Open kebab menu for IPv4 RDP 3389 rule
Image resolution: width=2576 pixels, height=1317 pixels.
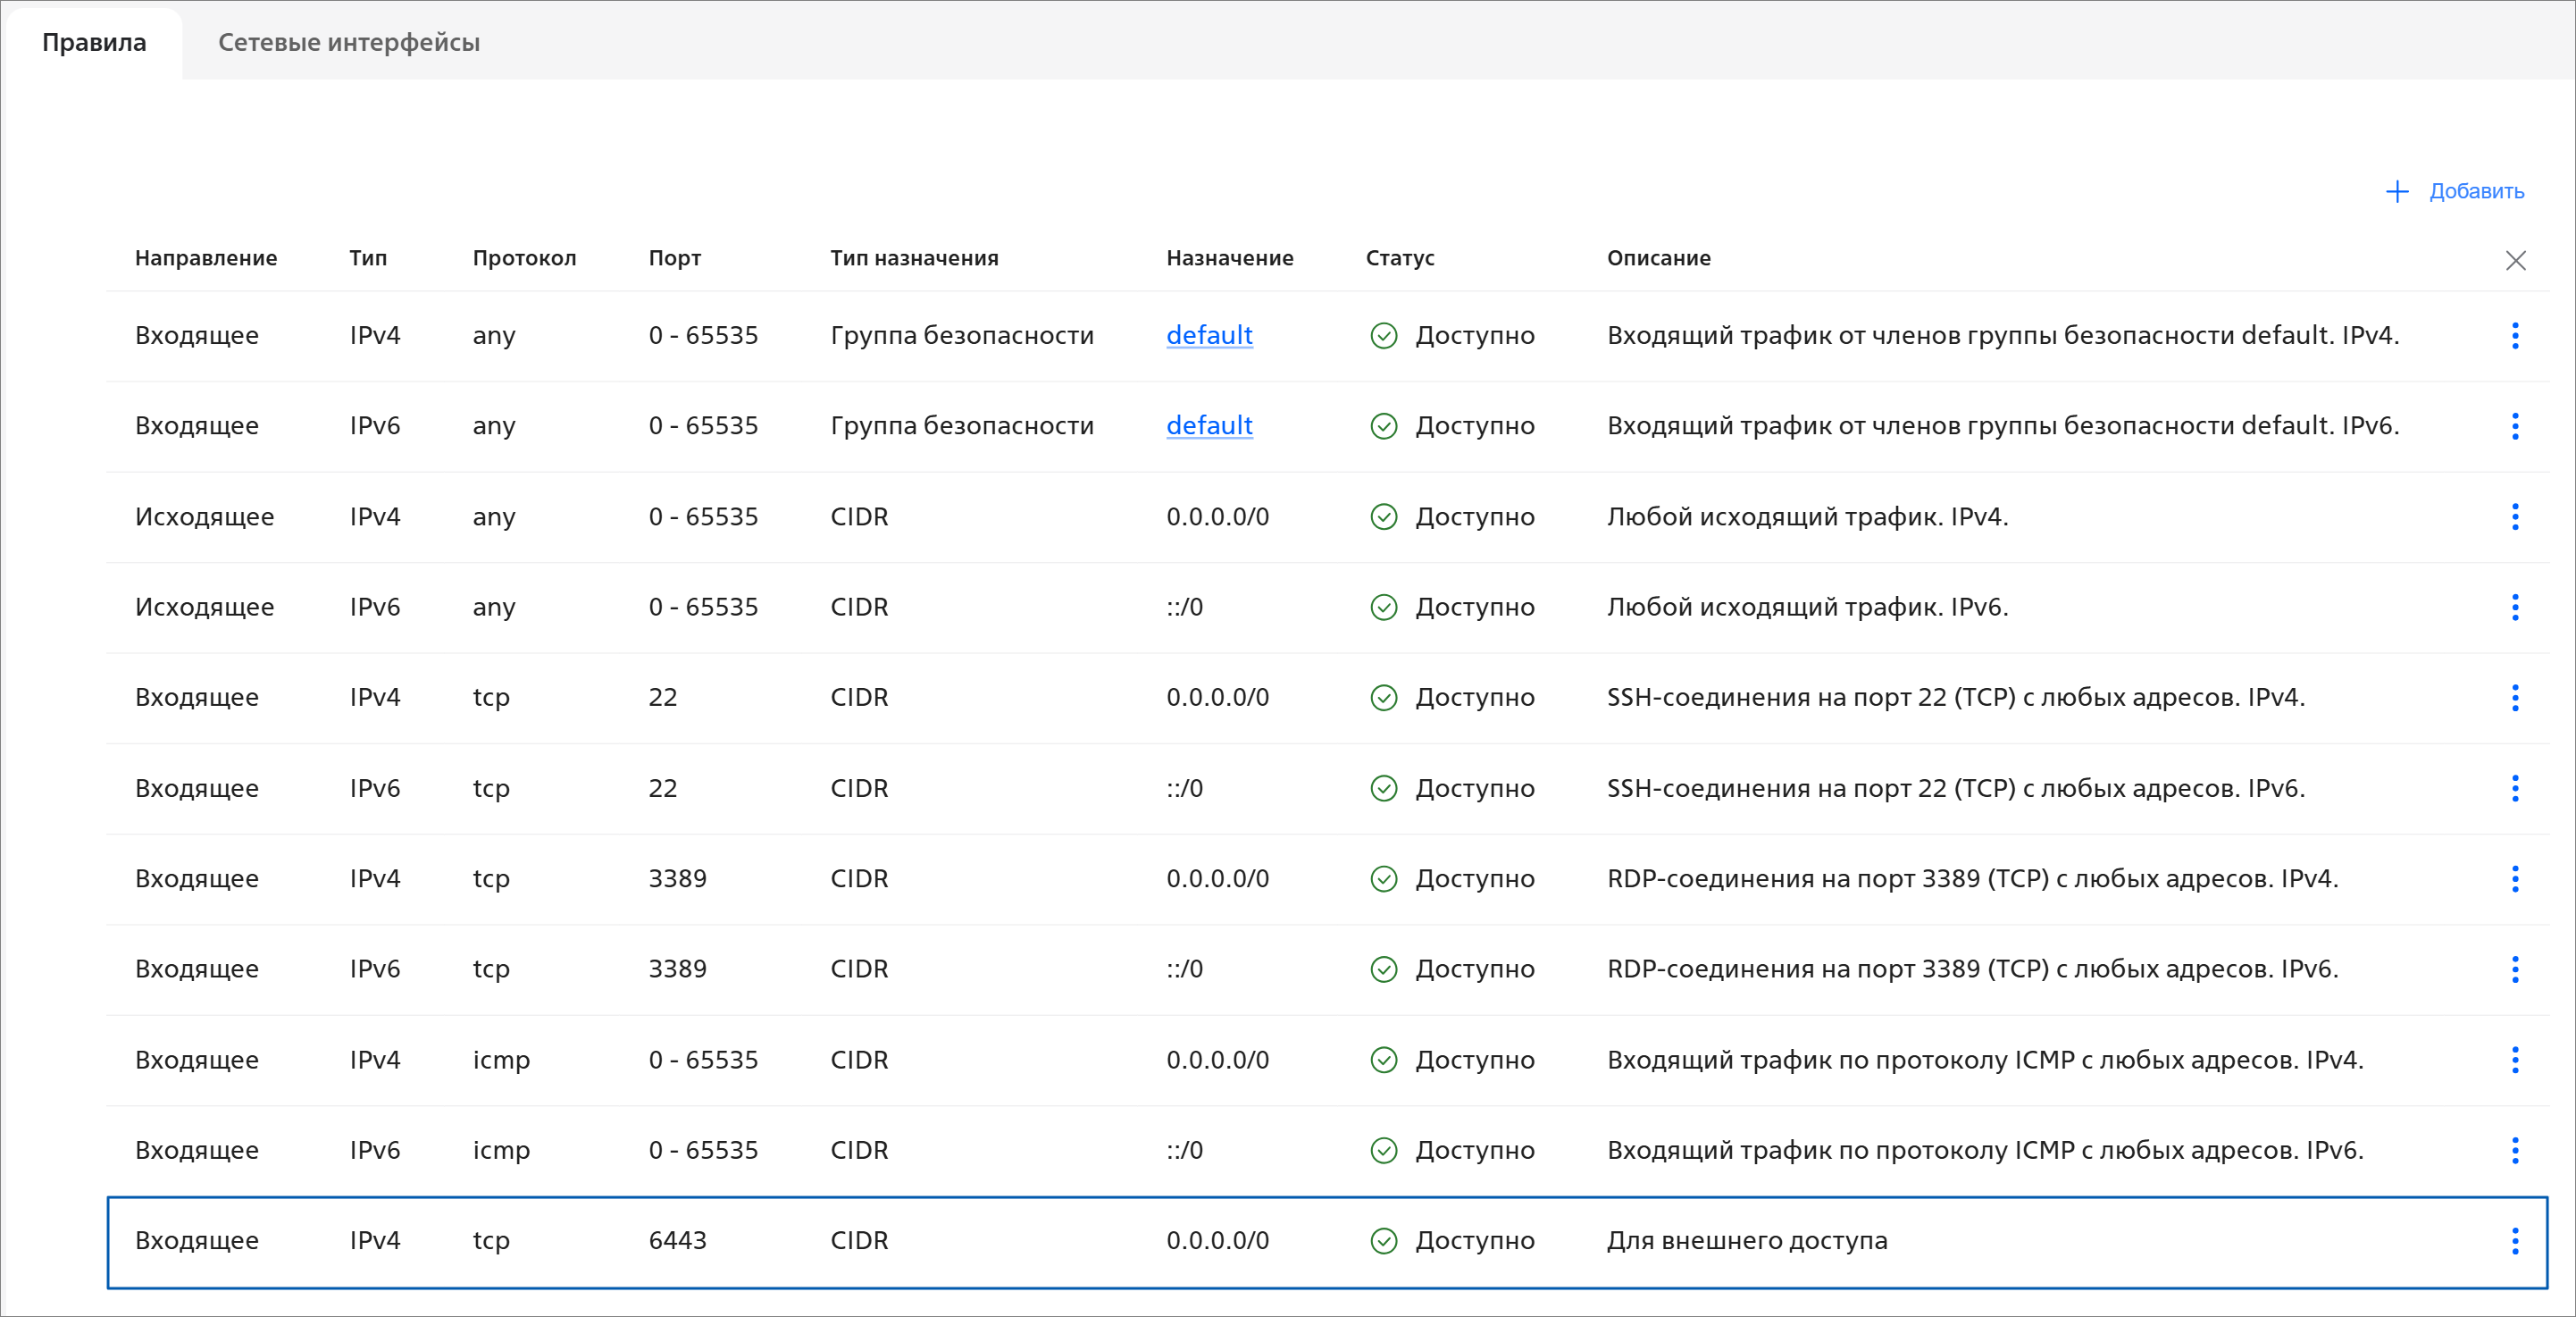click(2514, 879)
